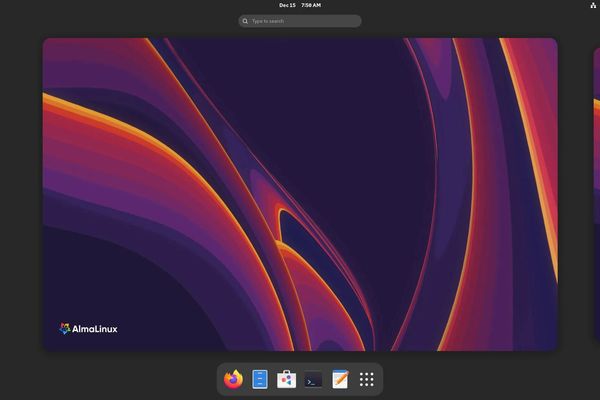Show Applications grid in the dock

point(367,379)
